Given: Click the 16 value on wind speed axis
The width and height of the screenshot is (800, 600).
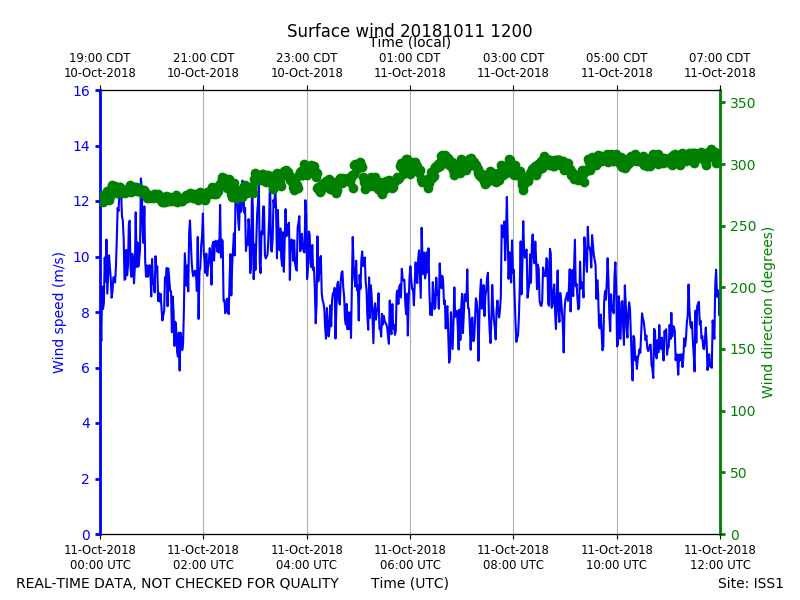Looking at the screenshot, I should (x=81, y=91).
